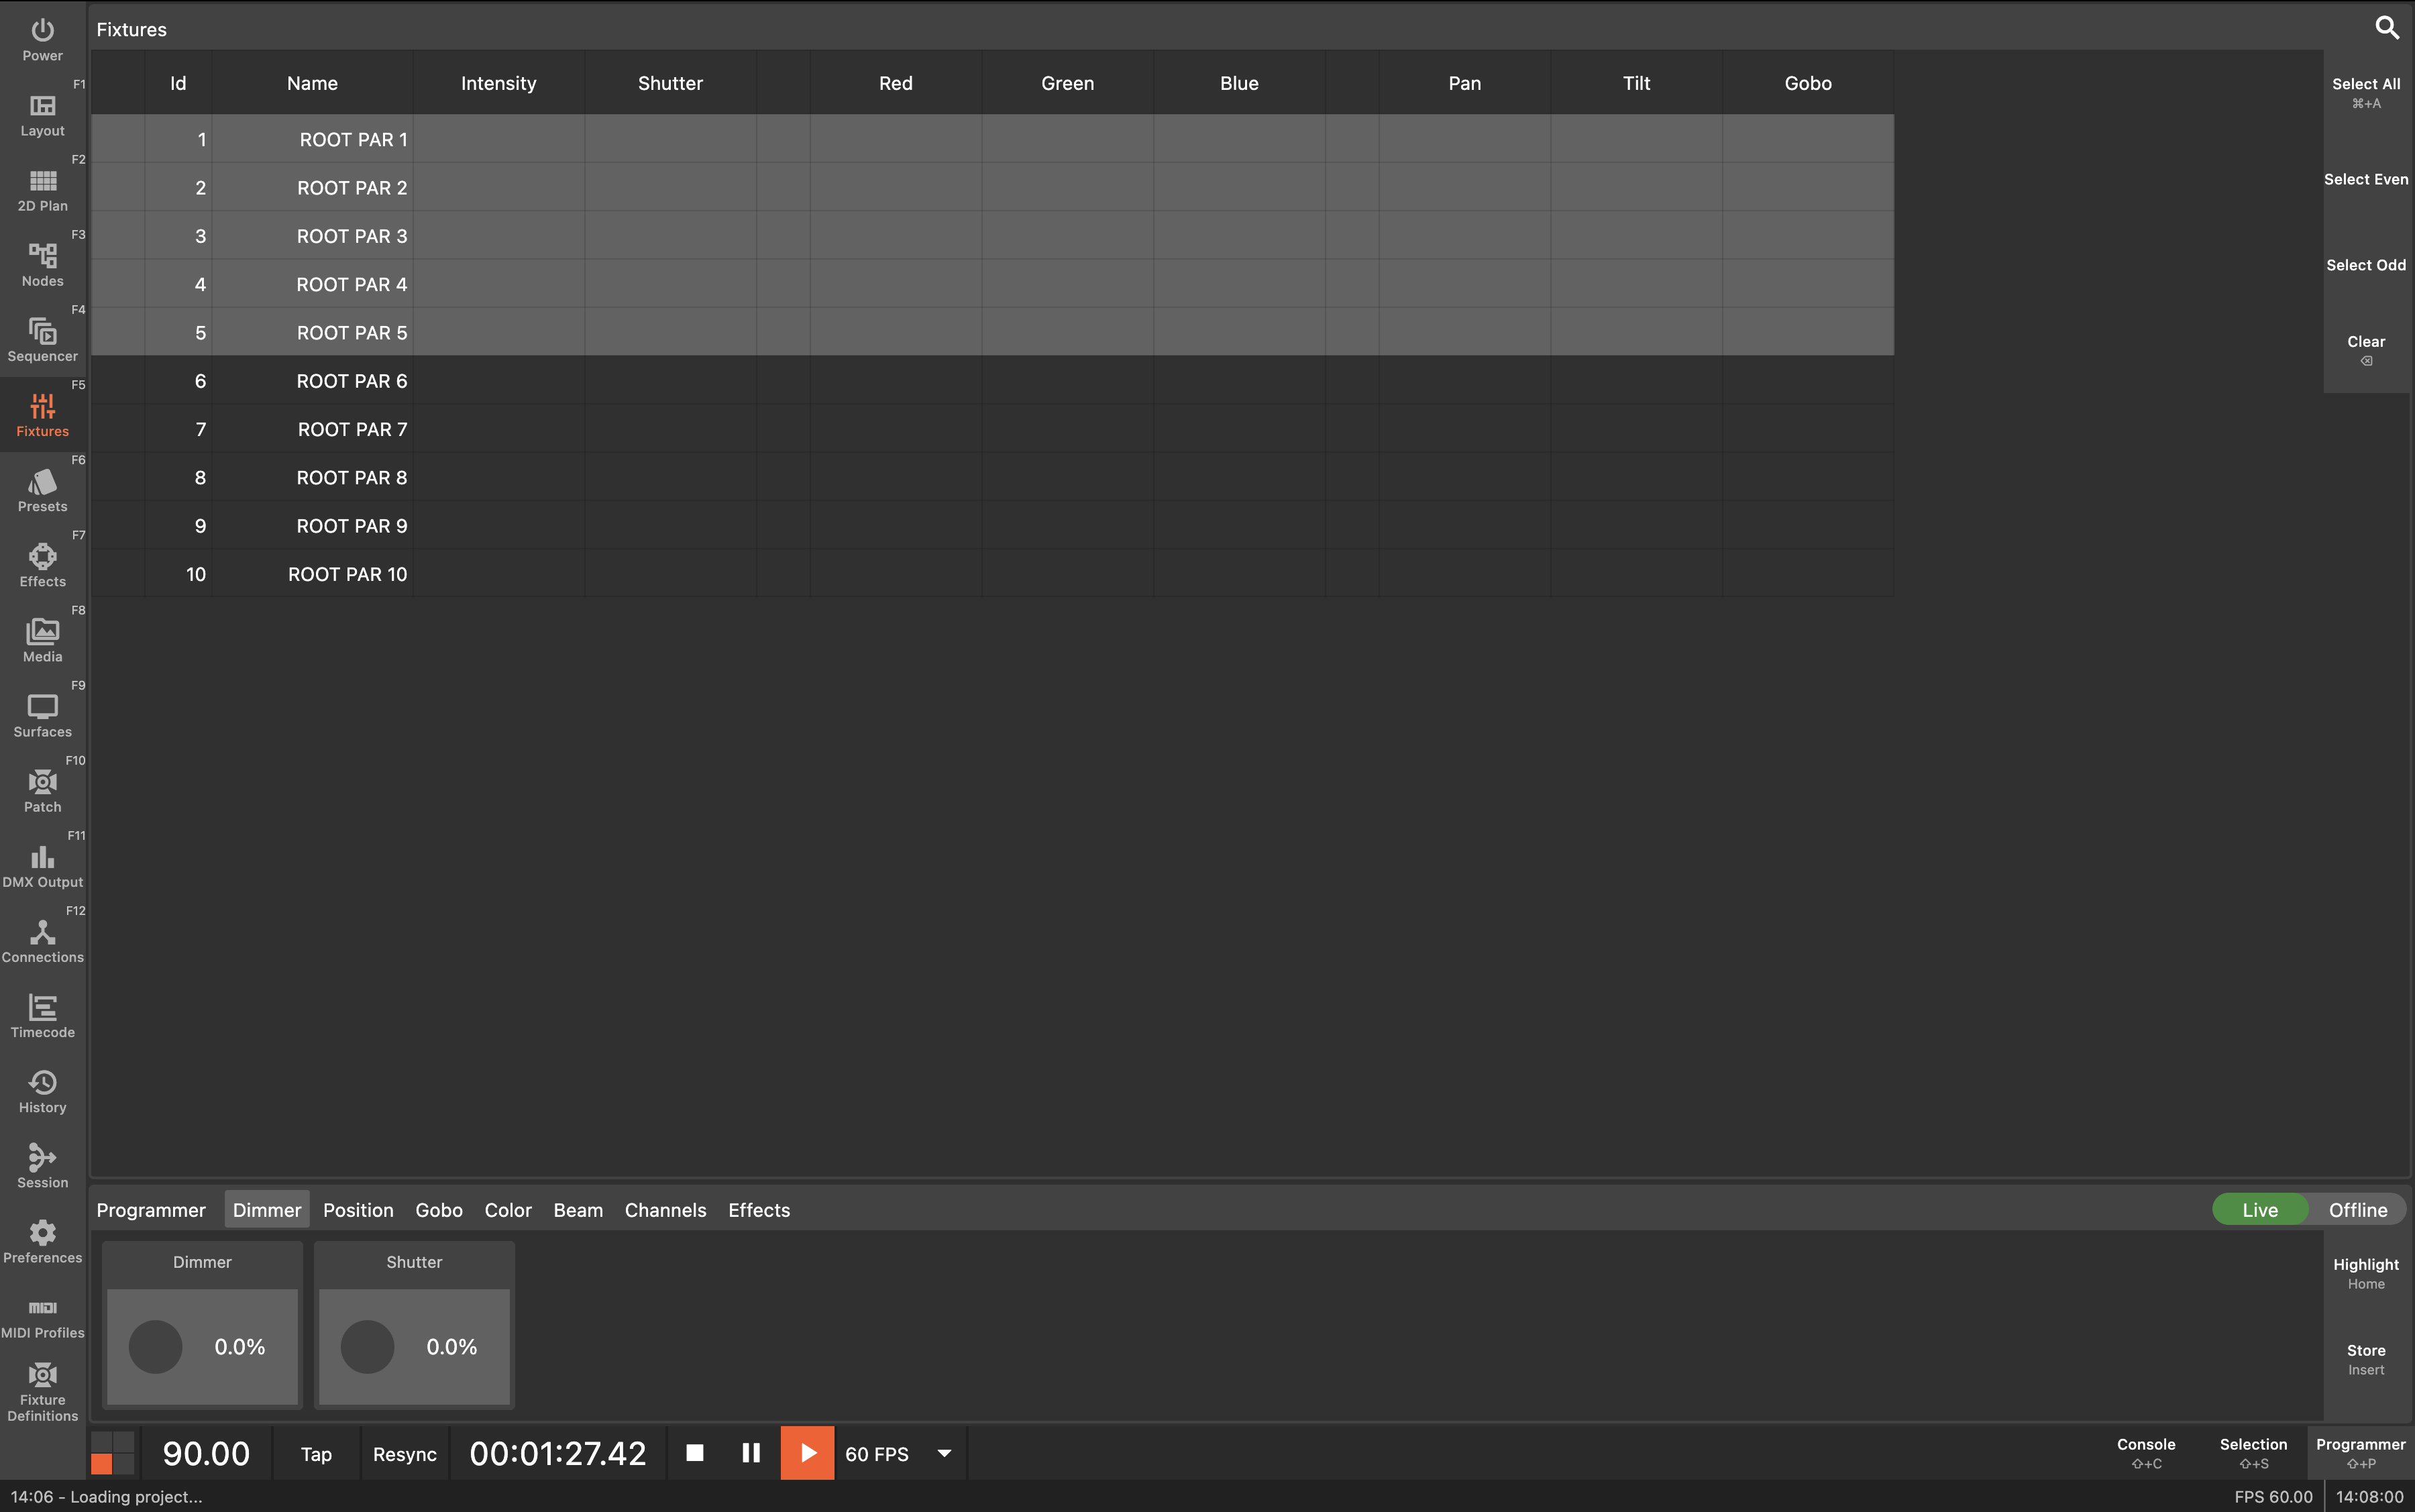
Task: Switch to the Color tab
Action: (506, 1209)
